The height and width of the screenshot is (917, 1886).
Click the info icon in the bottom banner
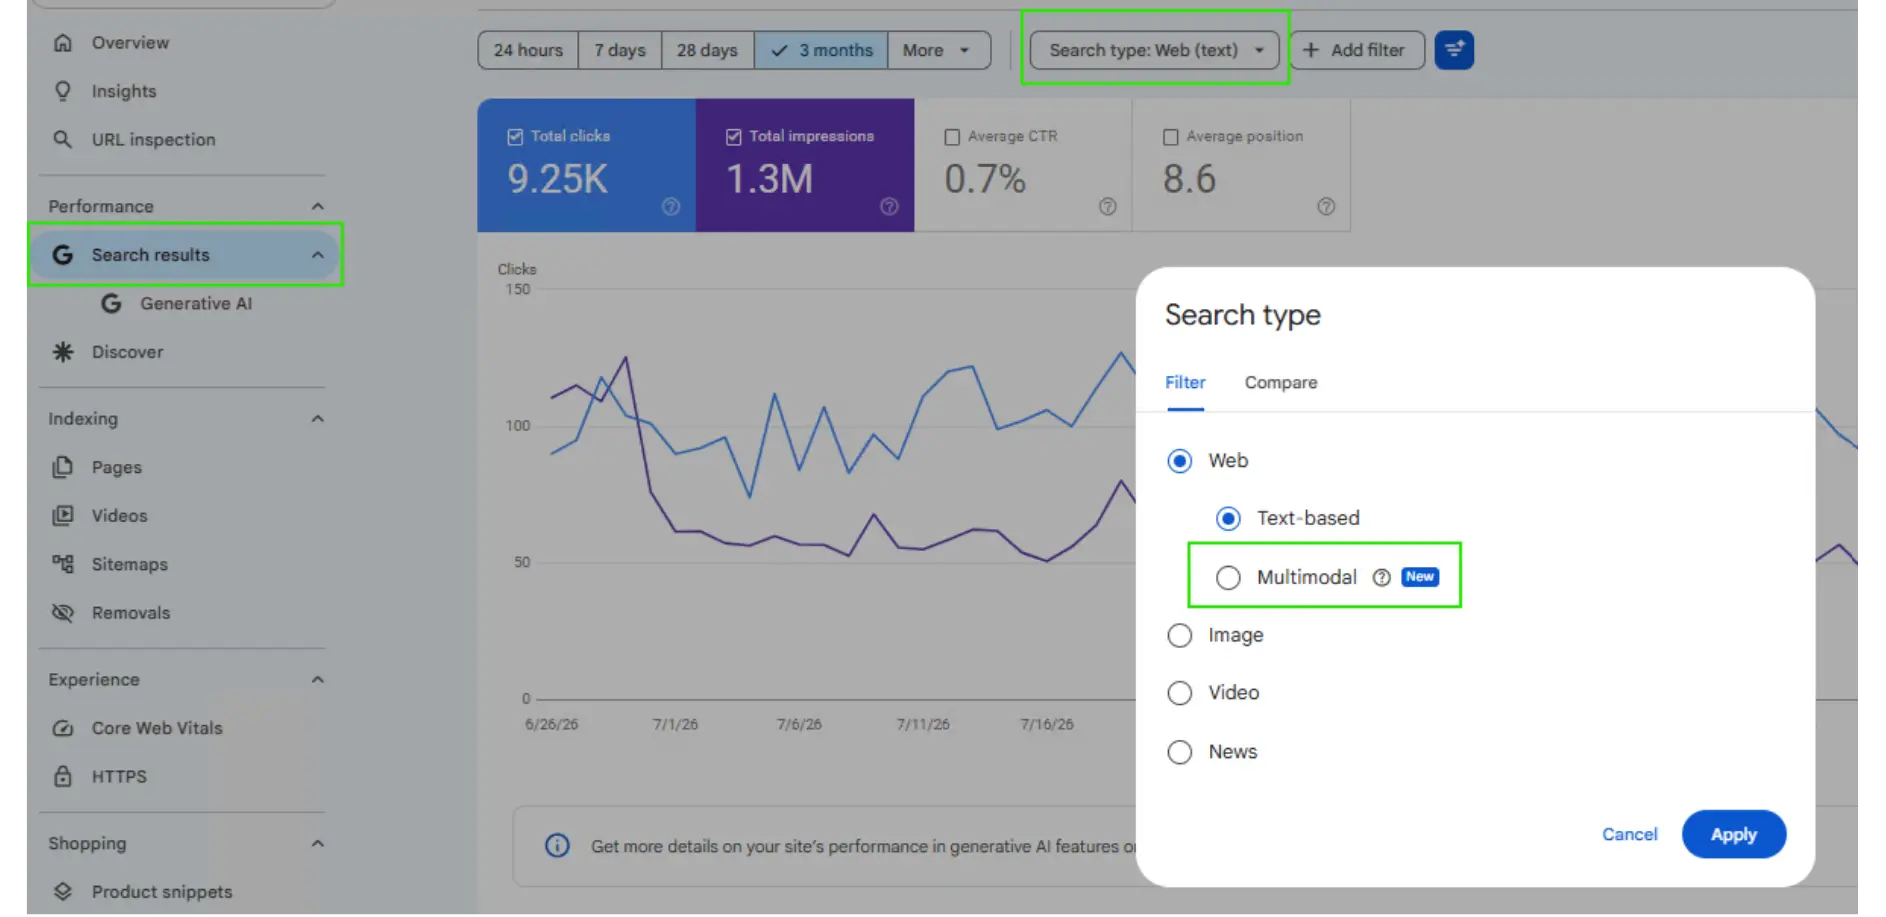pyautogui.click(x=557, y=846)
